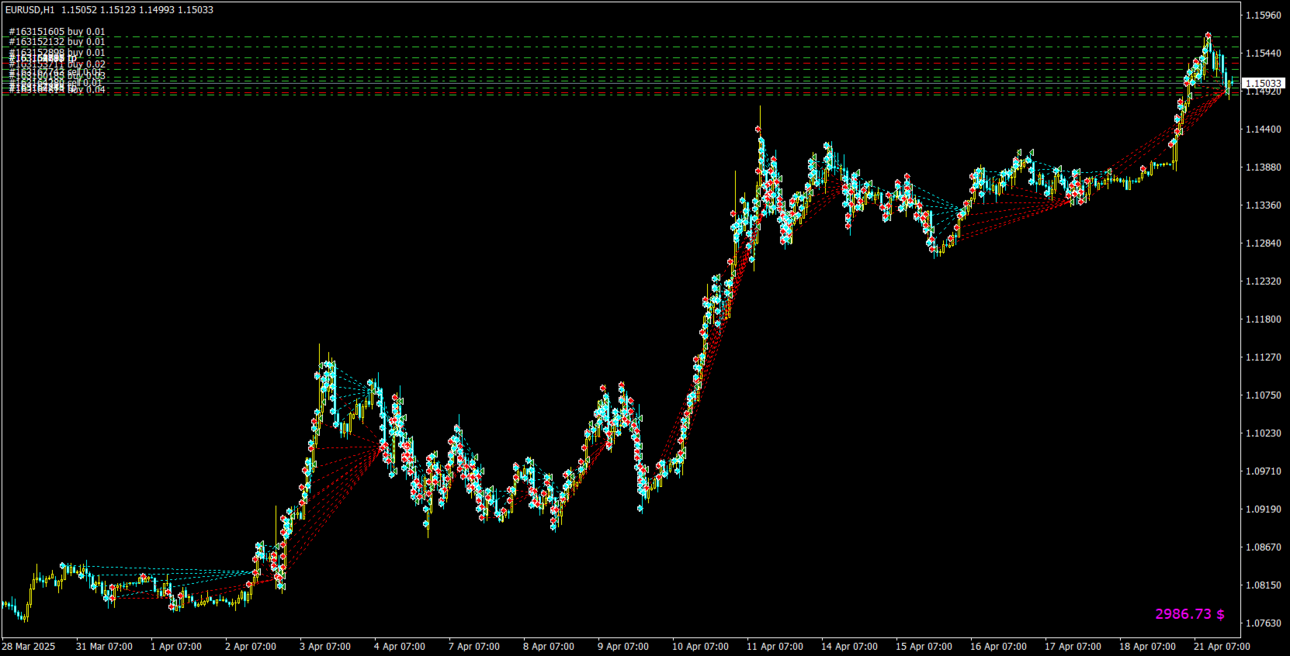Click the 18 Apr 07:00 time label
1290x656 pixels.
click(1148, 647)
